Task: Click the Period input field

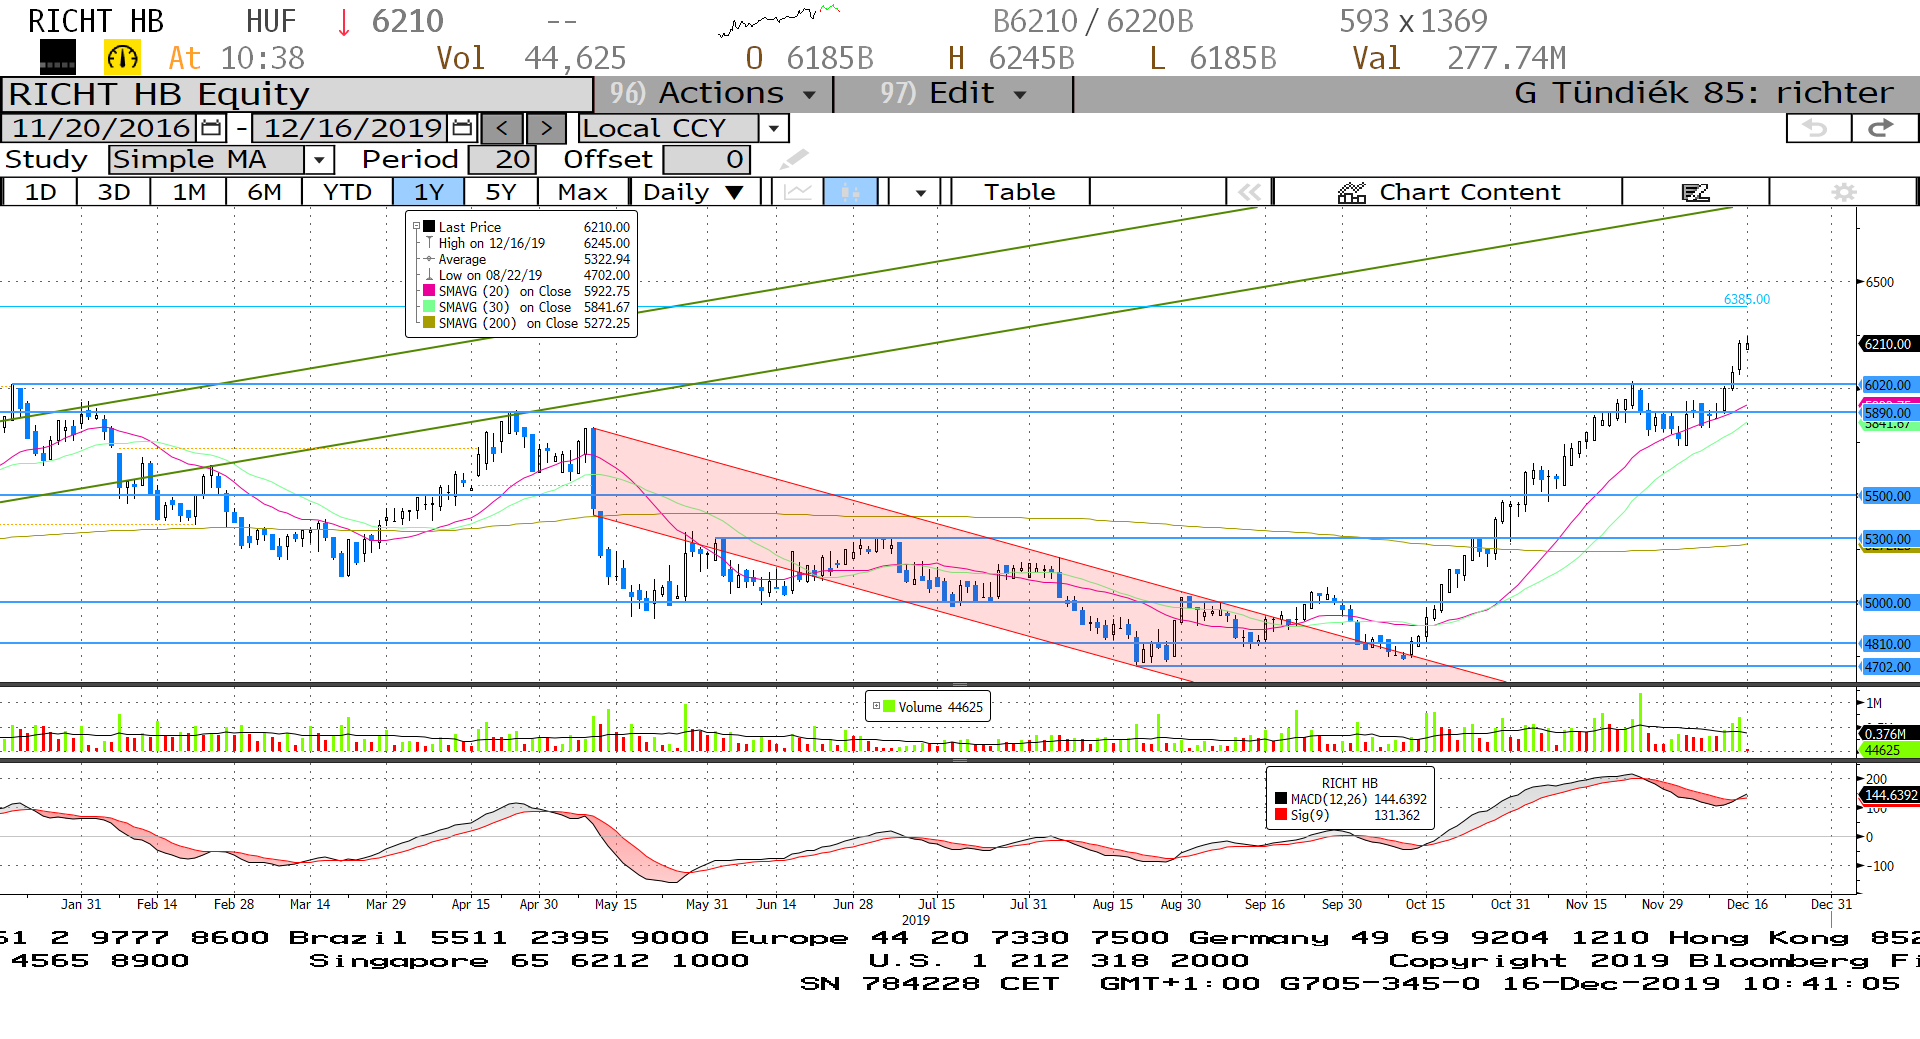Action: (x=503, y=159)
